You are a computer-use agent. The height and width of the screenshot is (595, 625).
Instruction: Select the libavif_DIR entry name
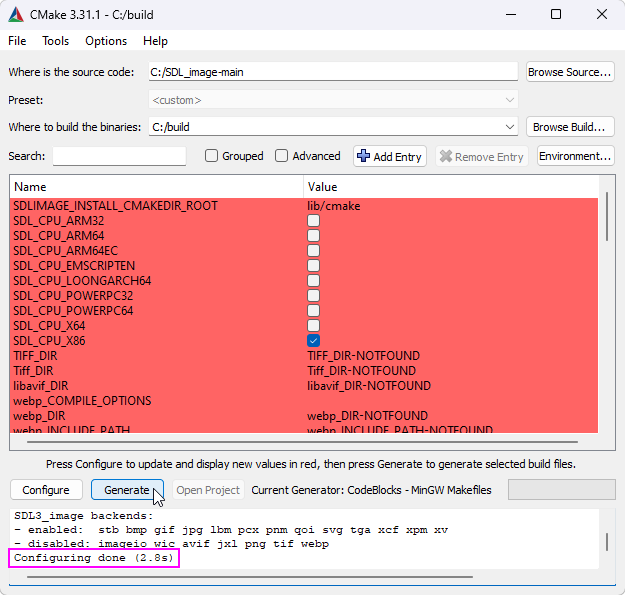pos(41,386)
